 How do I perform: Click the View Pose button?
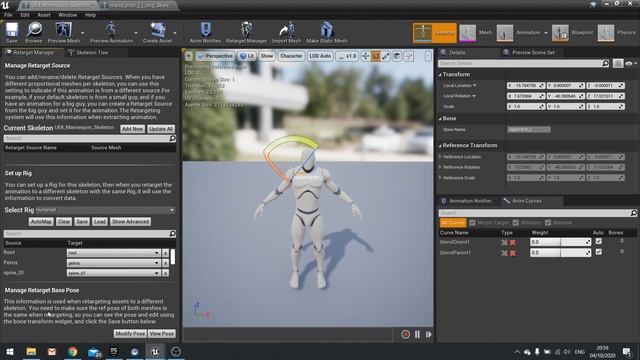pos(162,333)
